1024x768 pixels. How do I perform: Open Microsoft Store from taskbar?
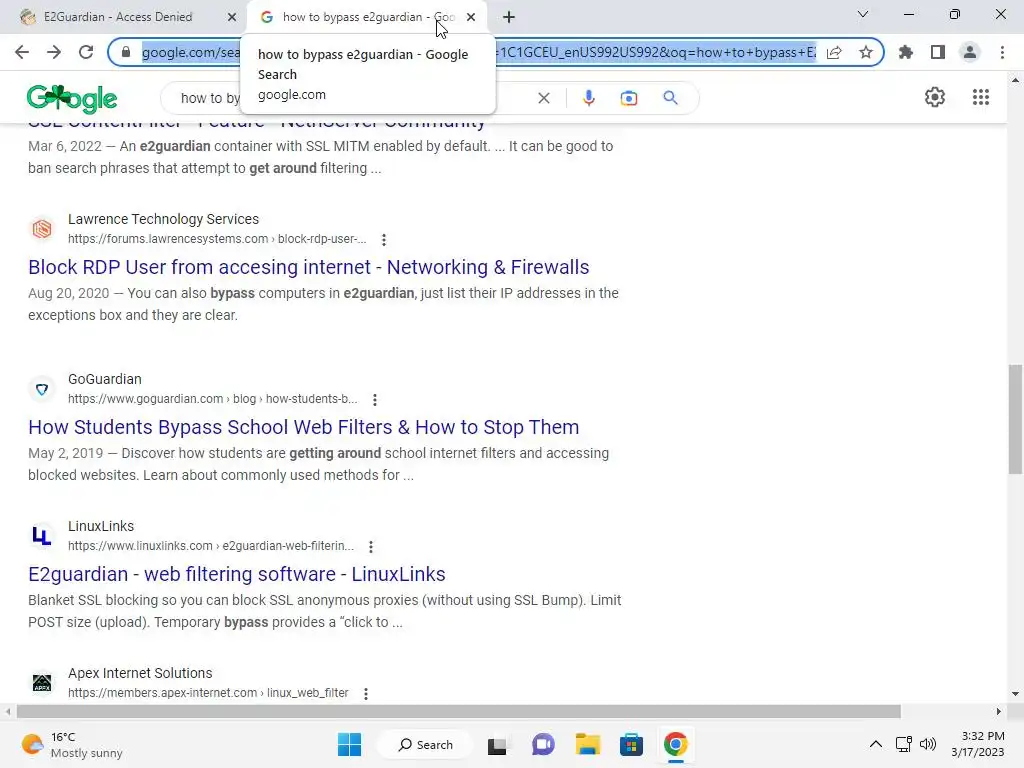(631, 744)
